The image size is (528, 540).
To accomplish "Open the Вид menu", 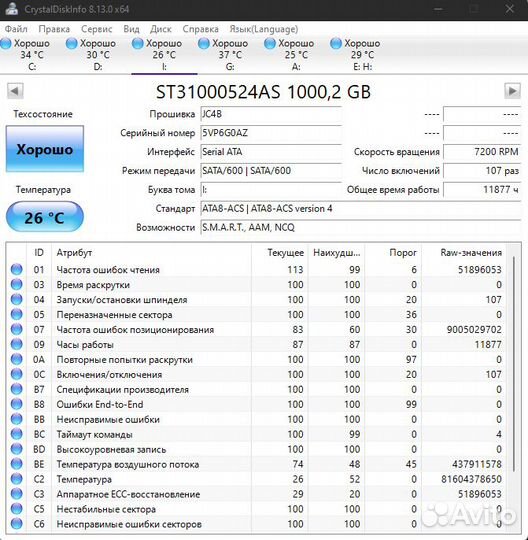I will tap(131, 29).
